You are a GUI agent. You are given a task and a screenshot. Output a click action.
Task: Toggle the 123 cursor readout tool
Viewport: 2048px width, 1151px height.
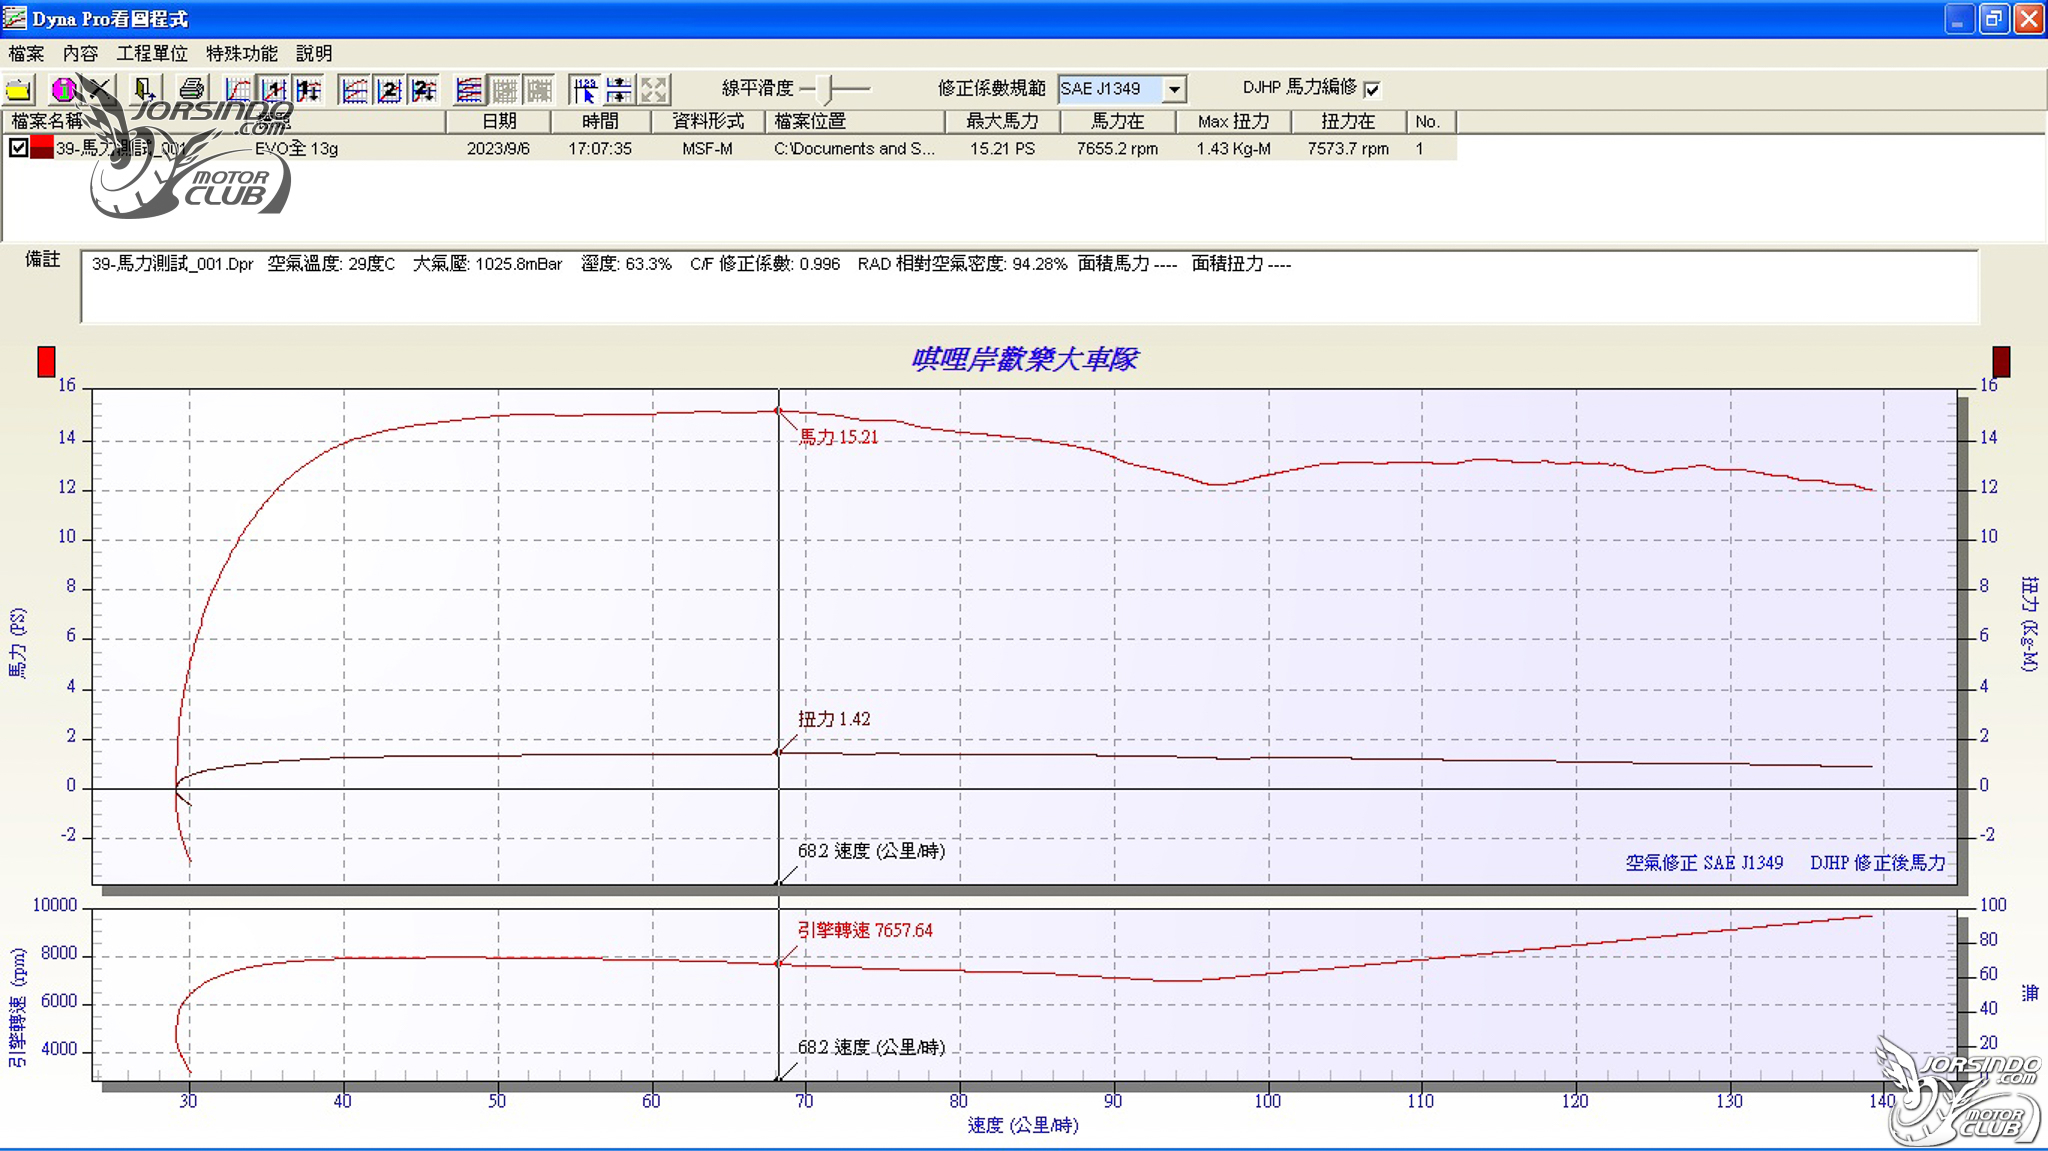585,90
